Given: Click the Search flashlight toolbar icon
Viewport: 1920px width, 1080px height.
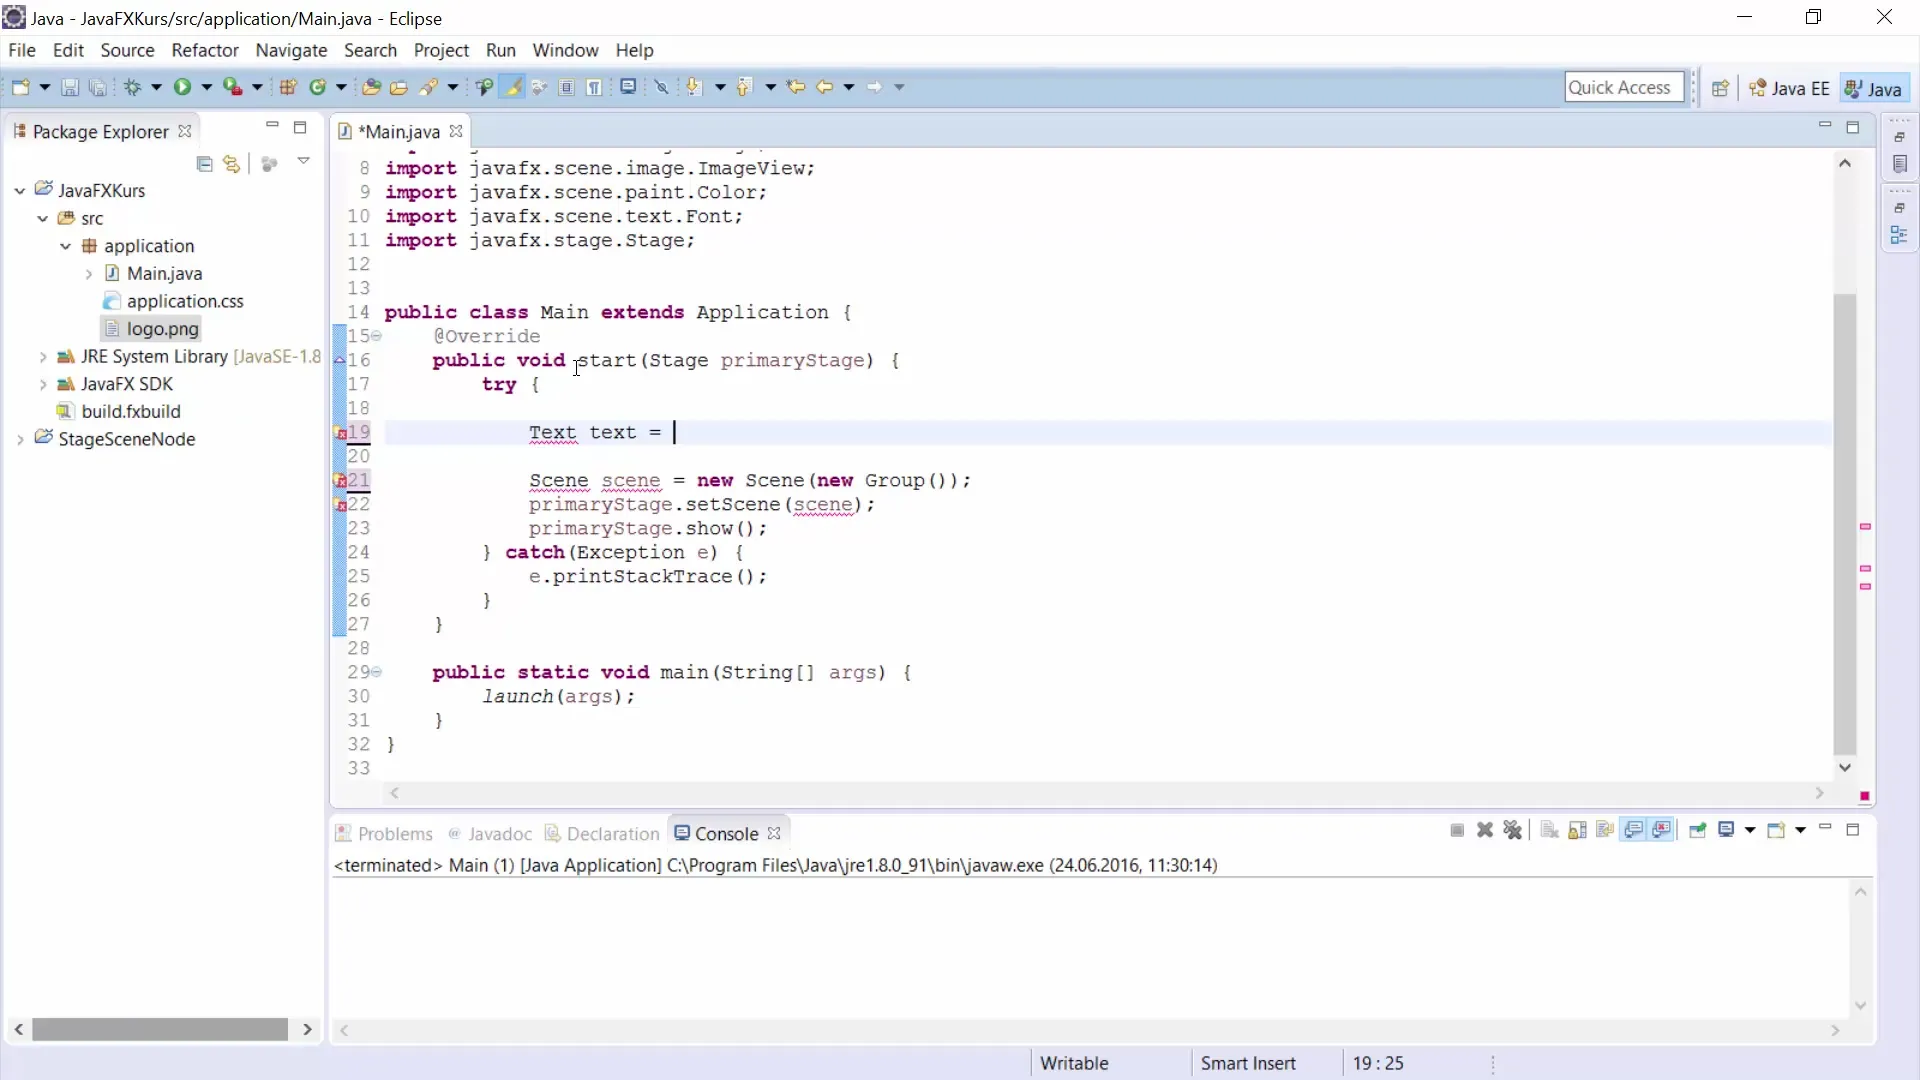Looking at the screenshot, I should [429, 87].
